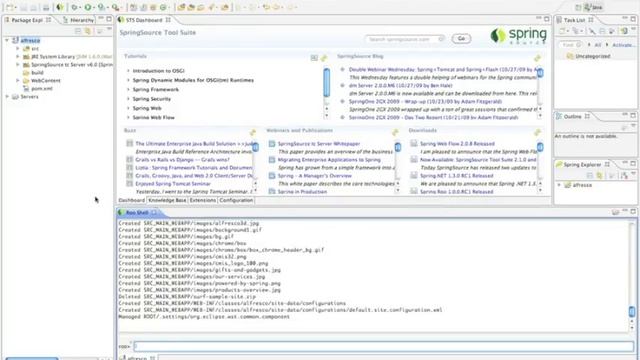Click the Go search button

click(x=461, y=38)
